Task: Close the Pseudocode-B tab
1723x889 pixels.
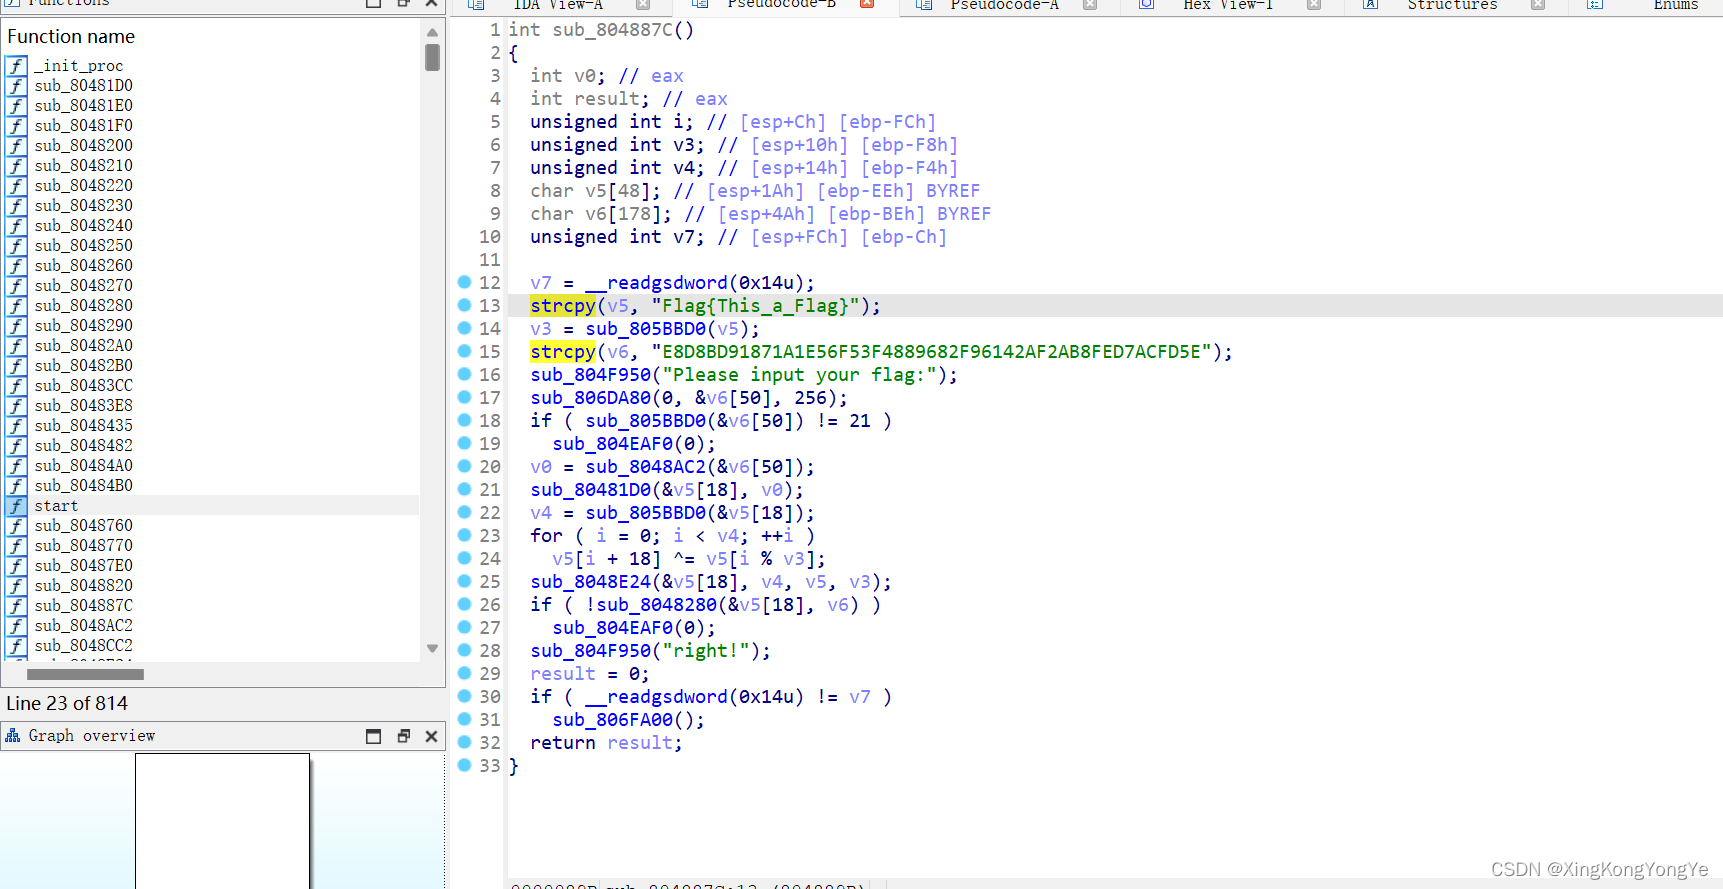Action: (867, 4)
